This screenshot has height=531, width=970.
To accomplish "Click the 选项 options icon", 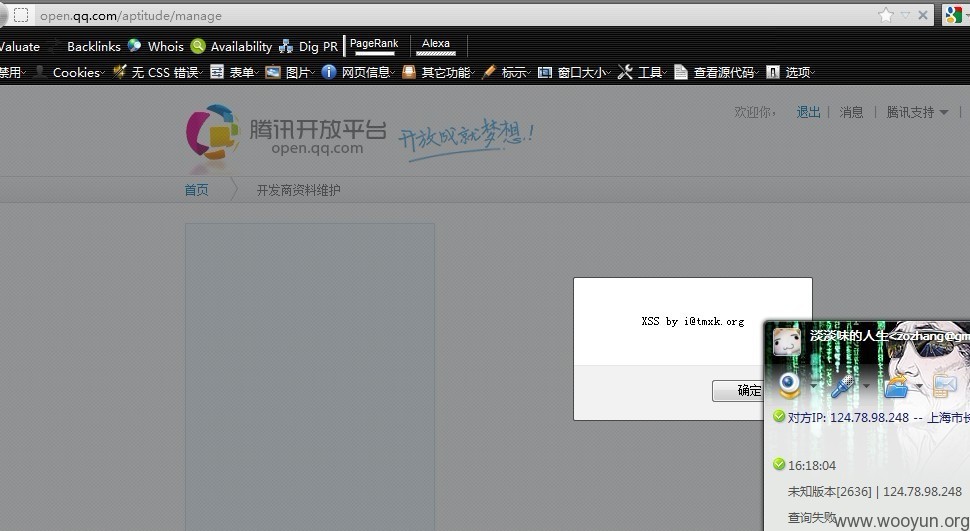I will pos(773,72).
